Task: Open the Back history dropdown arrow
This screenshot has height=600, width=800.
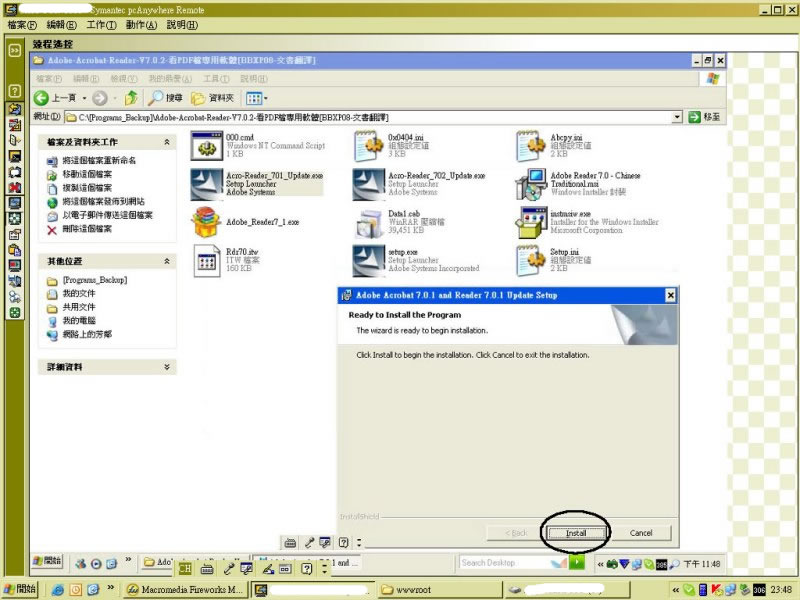Action: [84, 97]
